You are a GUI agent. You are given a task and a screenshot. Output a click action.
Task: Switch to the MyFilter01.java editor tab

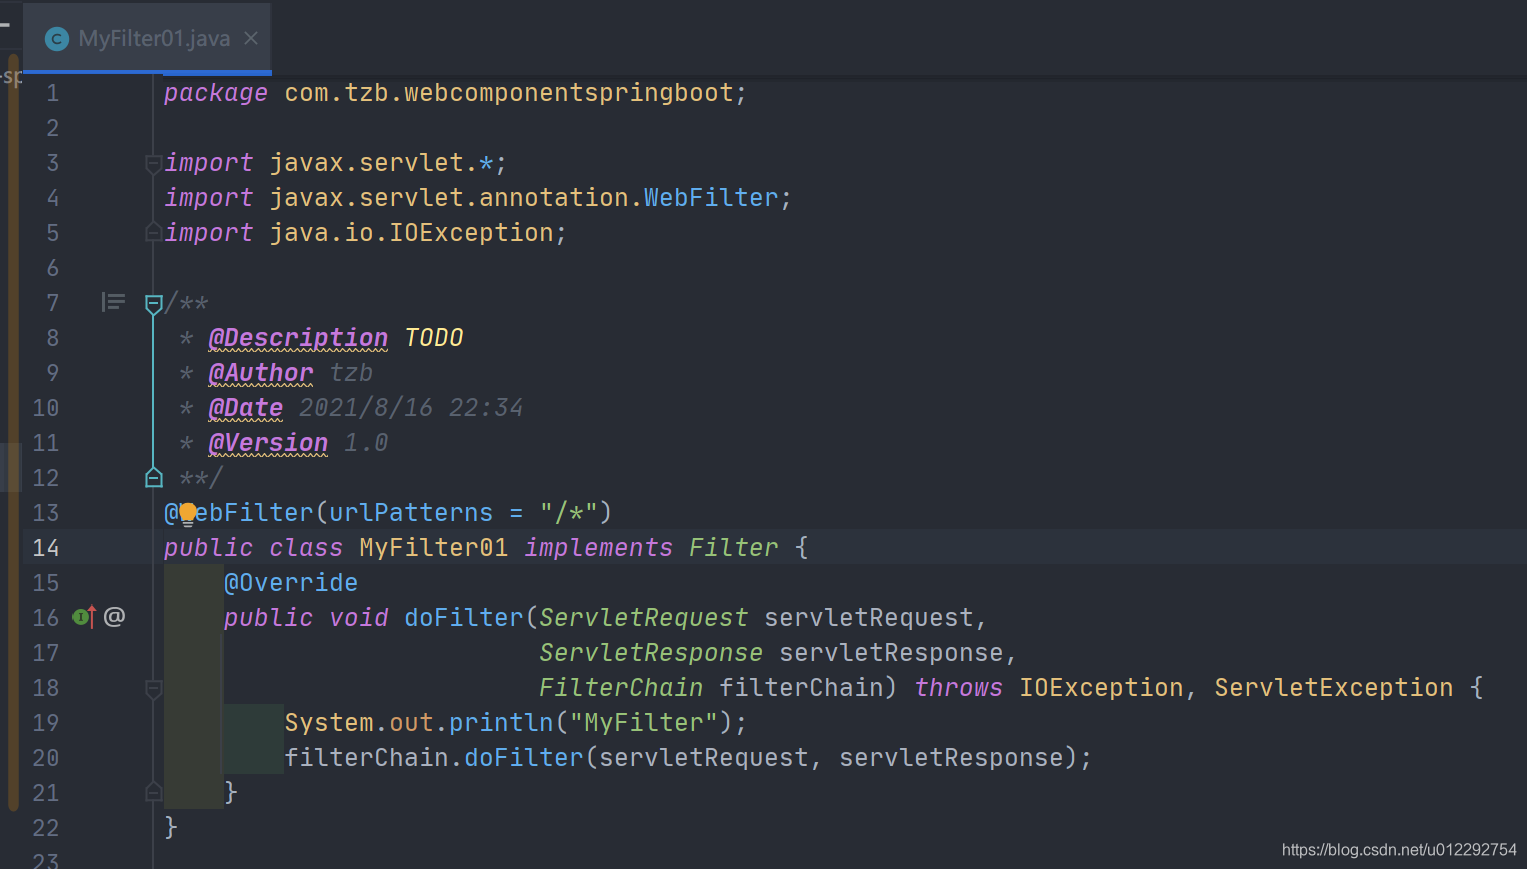147,38
